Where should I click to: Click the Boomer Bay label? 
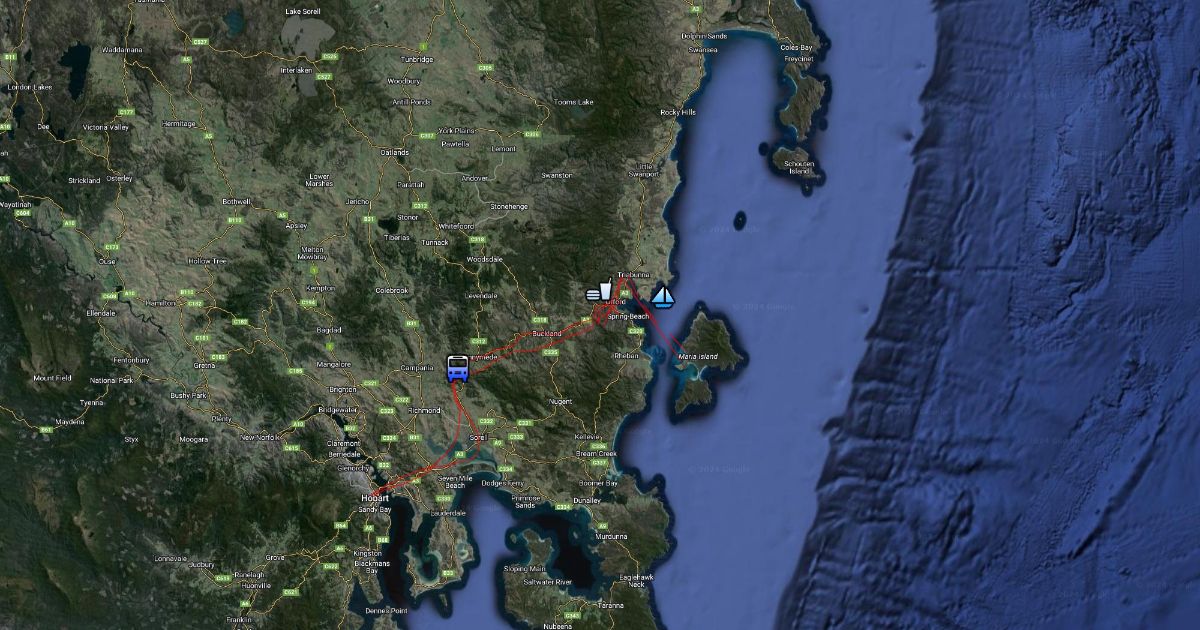point(598,483)
